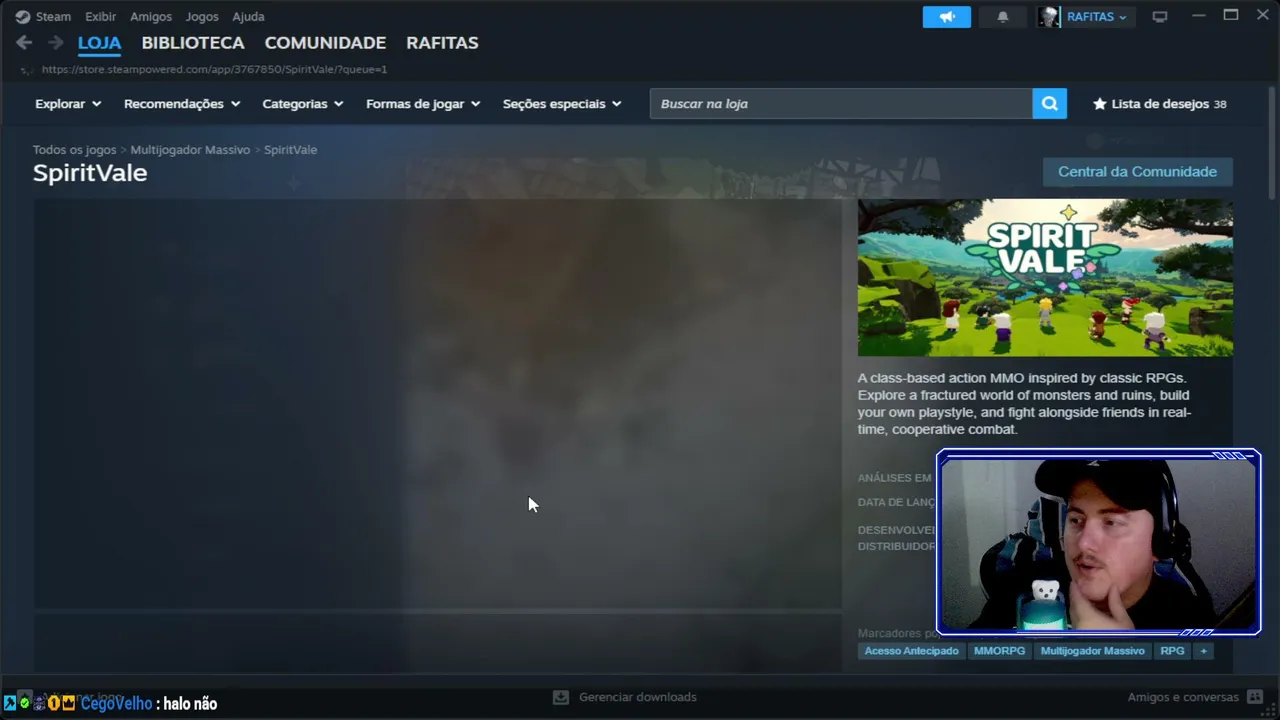1280x720 pixels.
Task: Open the Lista de desejos wishlist
Action: (x=1159, y=104)
